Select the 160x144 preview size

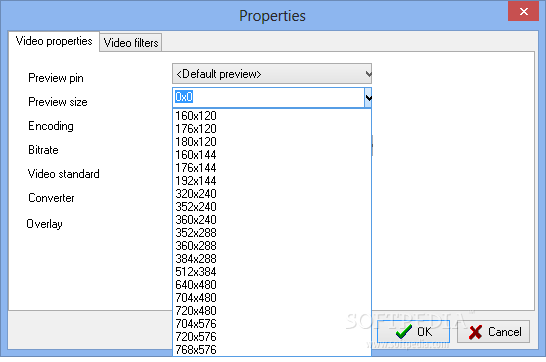[x=272, y=155]
